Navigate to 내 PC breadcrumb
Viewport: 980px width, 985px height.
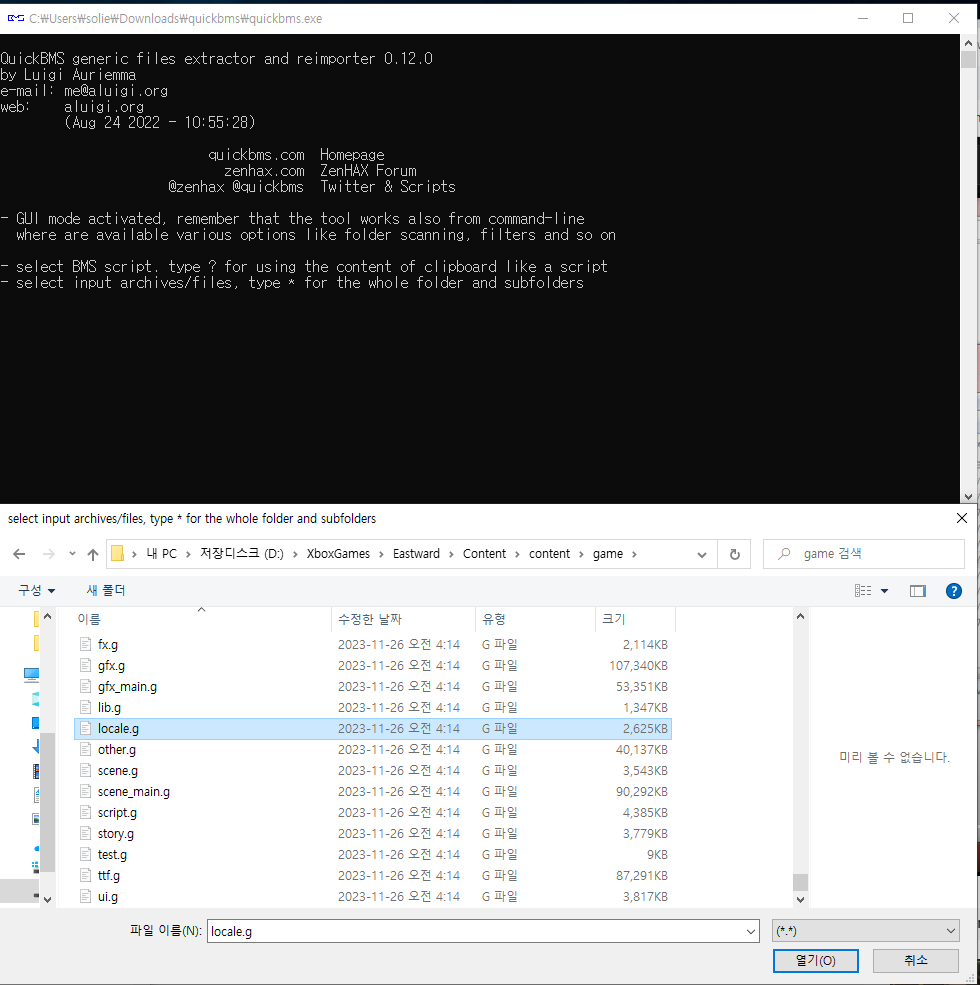161,554
